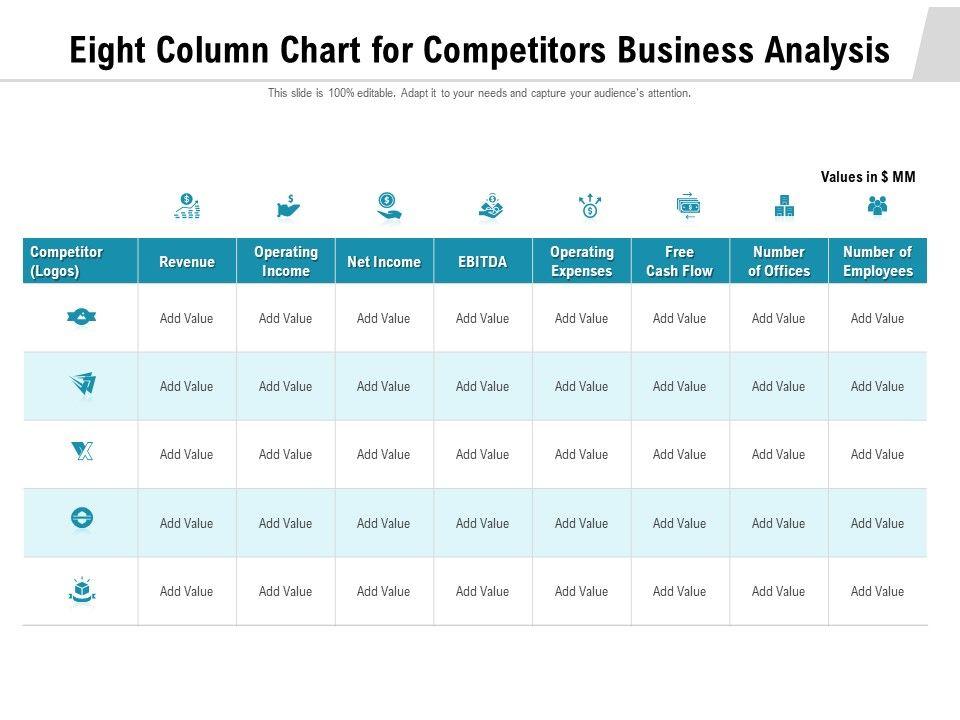960x720 pixels.
Task: Select the employees group-of-people icon
Action: click(x=877, y=207)
